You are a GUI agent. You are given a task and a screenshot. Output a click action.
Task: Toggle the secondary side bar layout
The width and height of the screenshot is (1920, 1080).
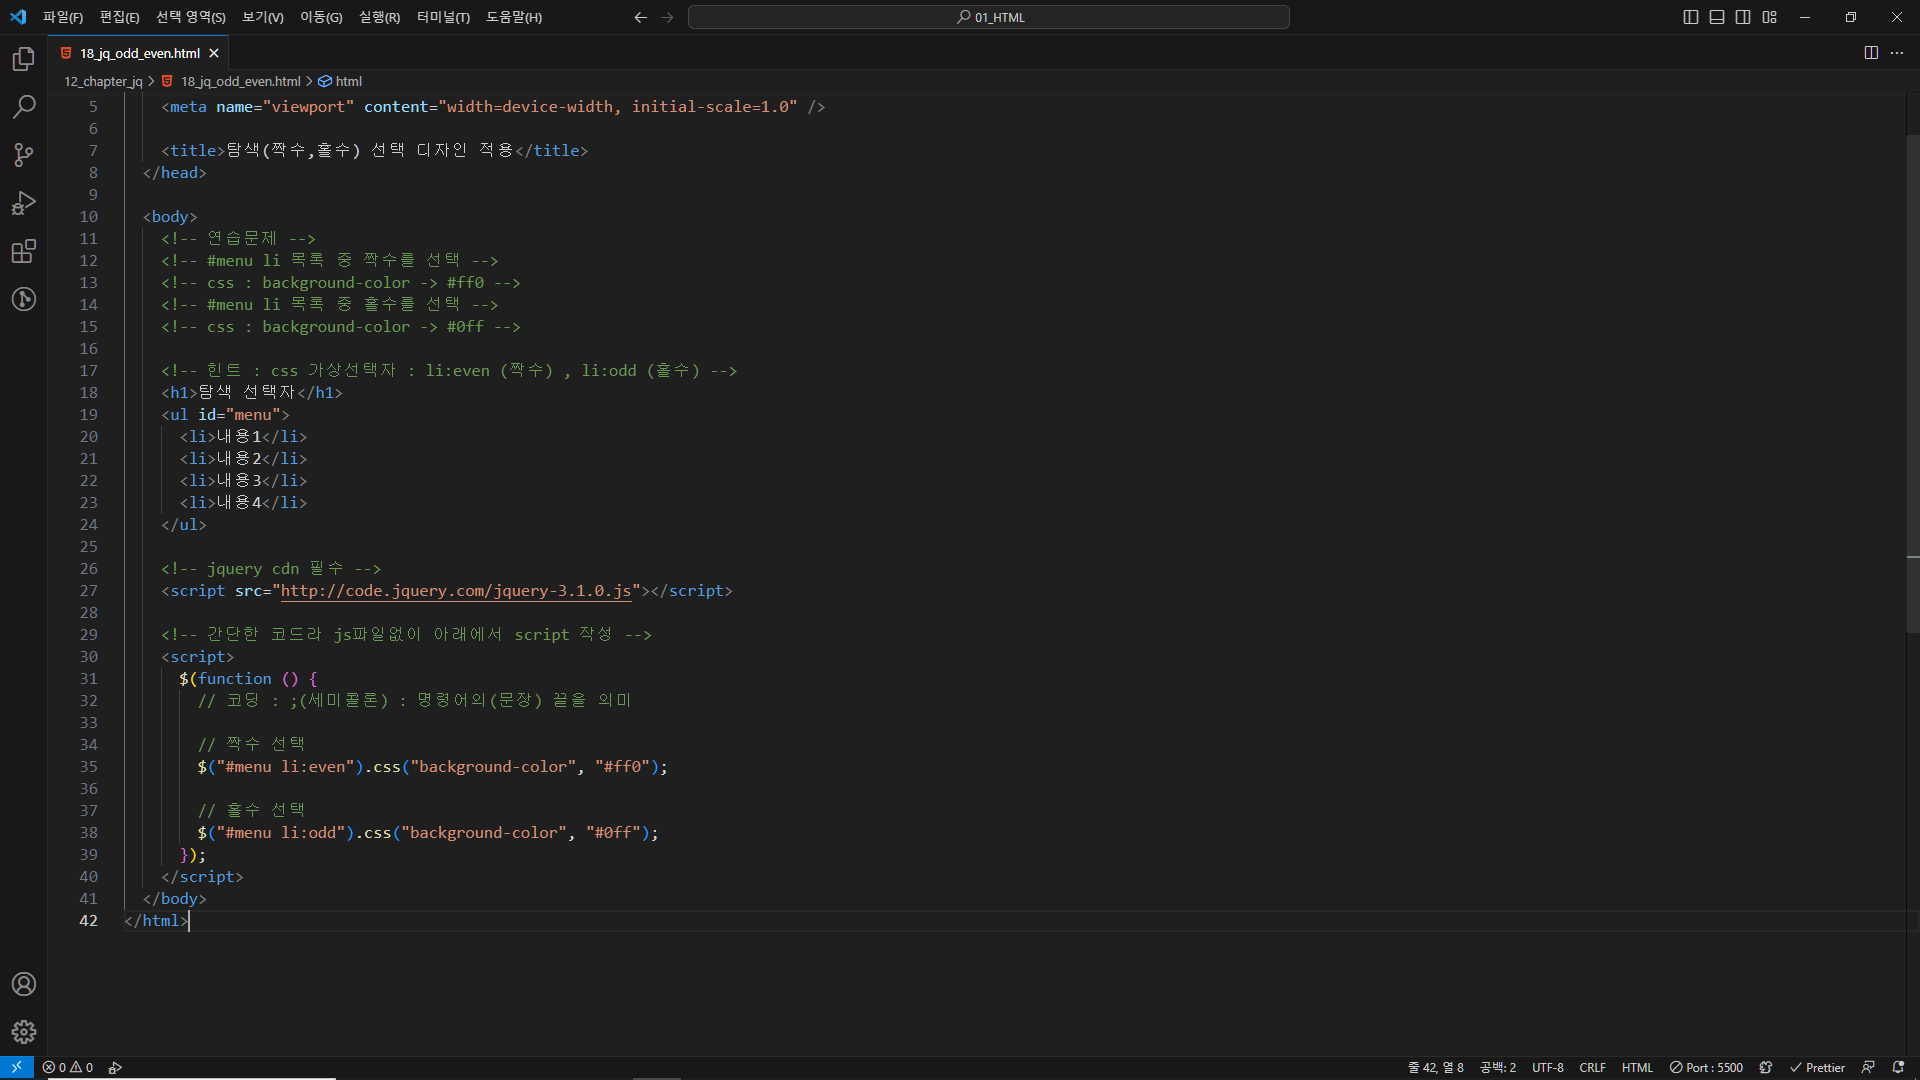[x=1743, y=17]
